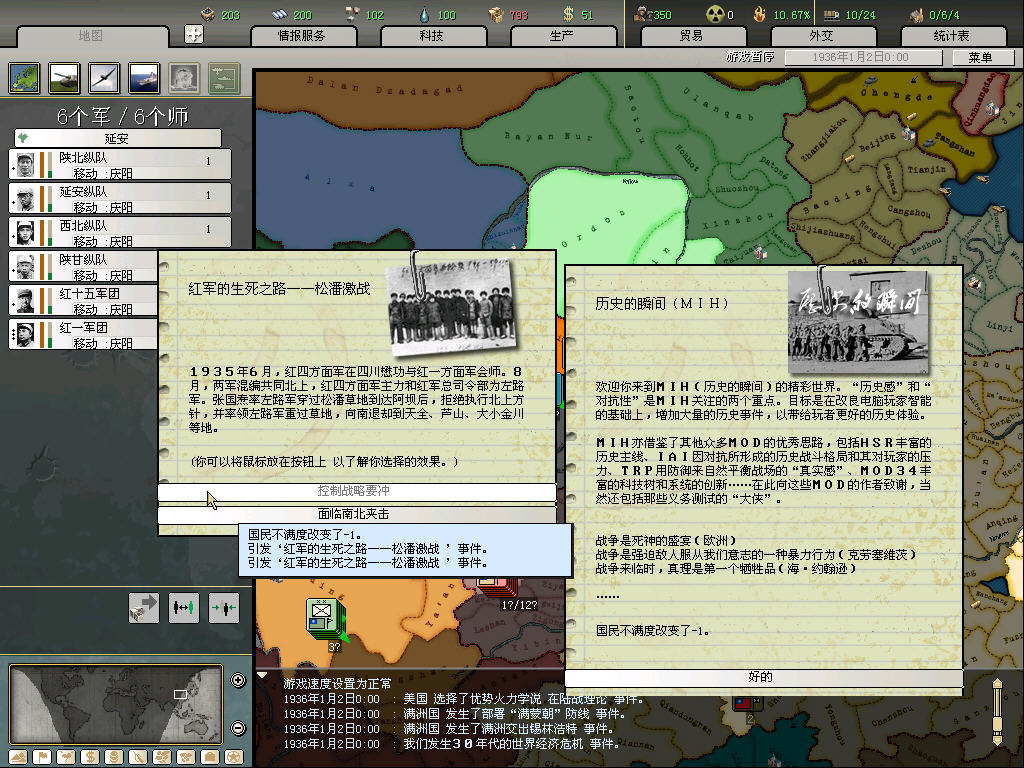Choose the 面临南北夹击 event option

(356, 514)
